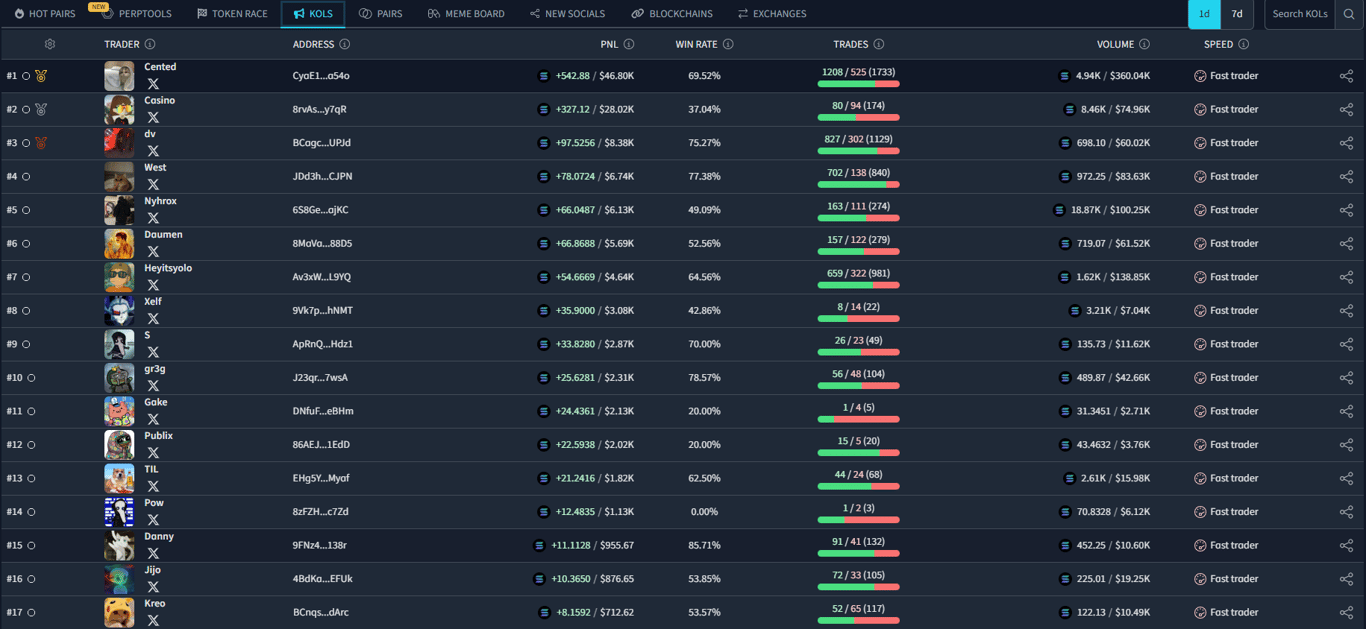The height and width of the screenshot is (629, 1366).
Task: Share Daumen's row
Action: point(1346,243)
